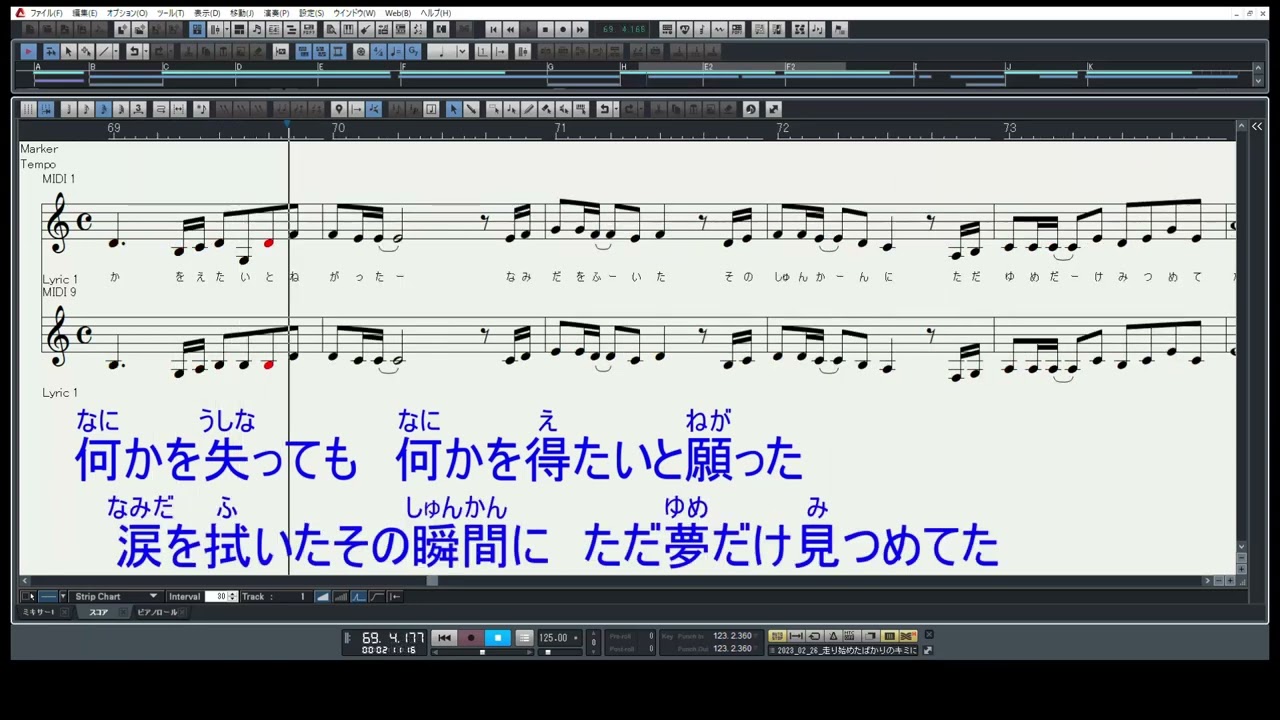Click the flag marker icon in top toolbar
The width and height of the screenshot is (1280, 720).
pyautogui.click(x=839, y=29)
